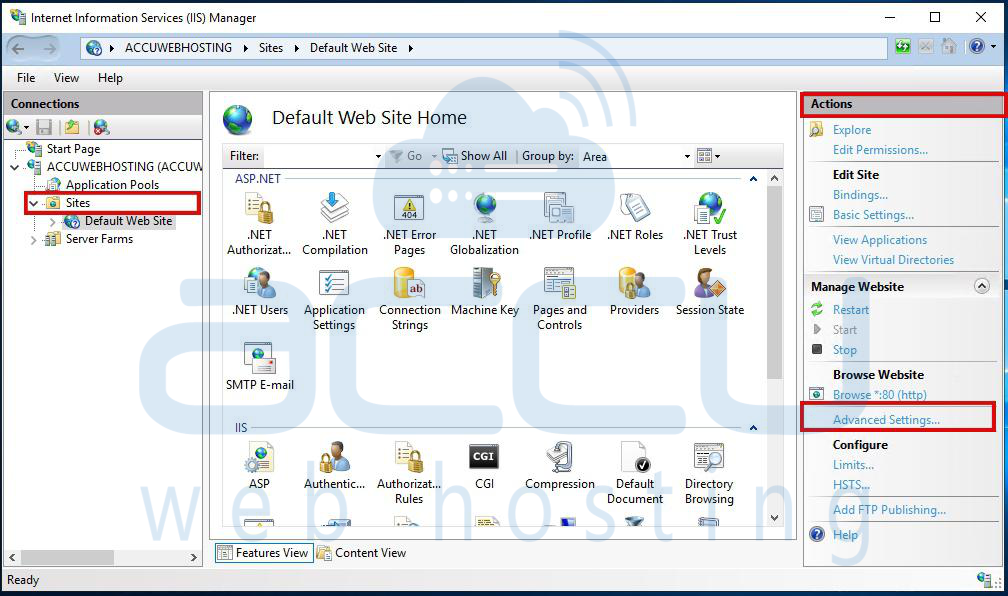Viewport: 1008px width, 596px height.
Task: Collapse the ACCUWEBHOSTING server node
Action: (15, 167)
